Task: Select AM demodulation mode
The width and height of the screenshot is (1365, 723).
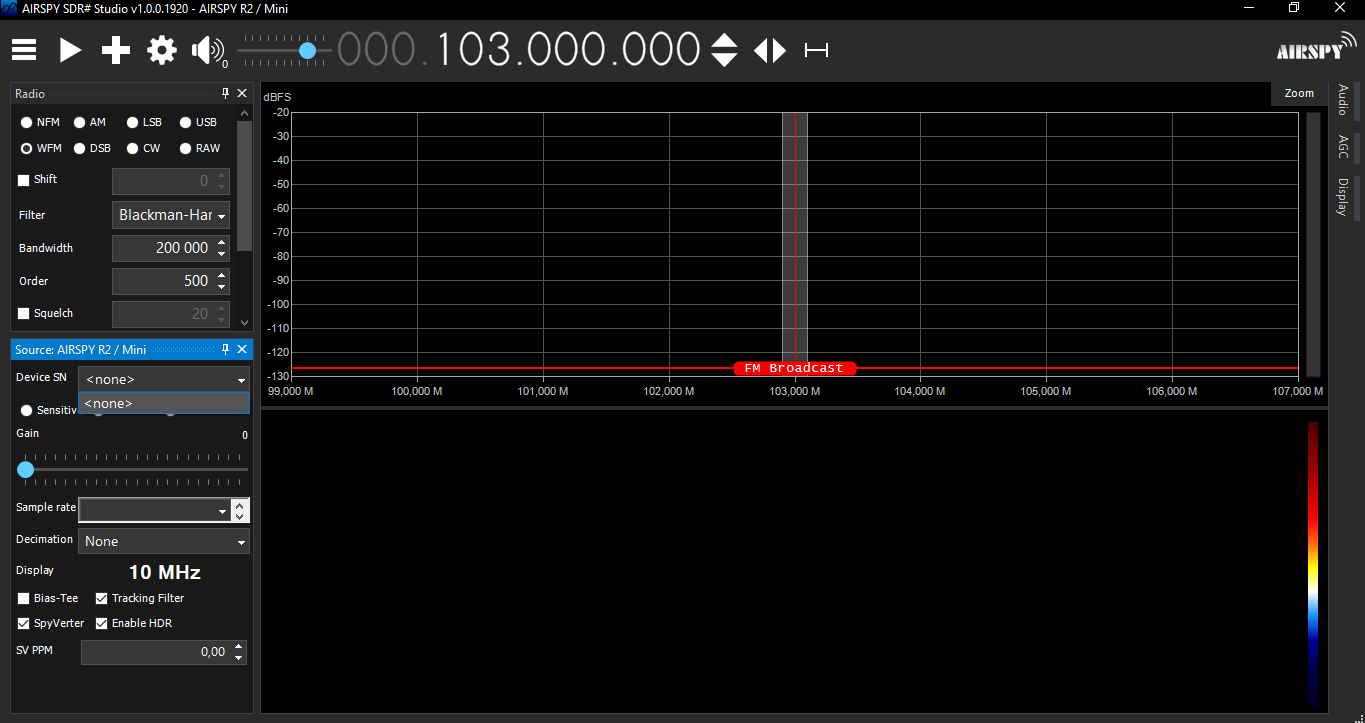Action: [x=79, y=122]
